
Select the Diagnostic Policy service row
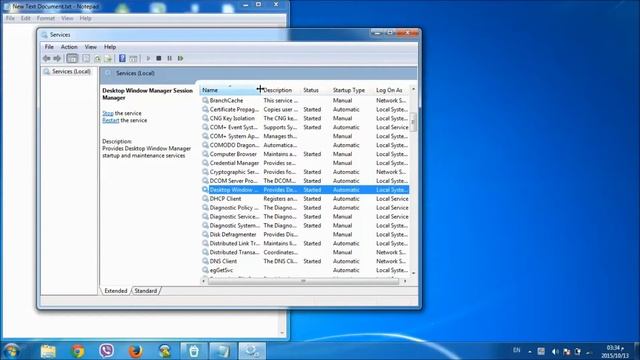305,208
